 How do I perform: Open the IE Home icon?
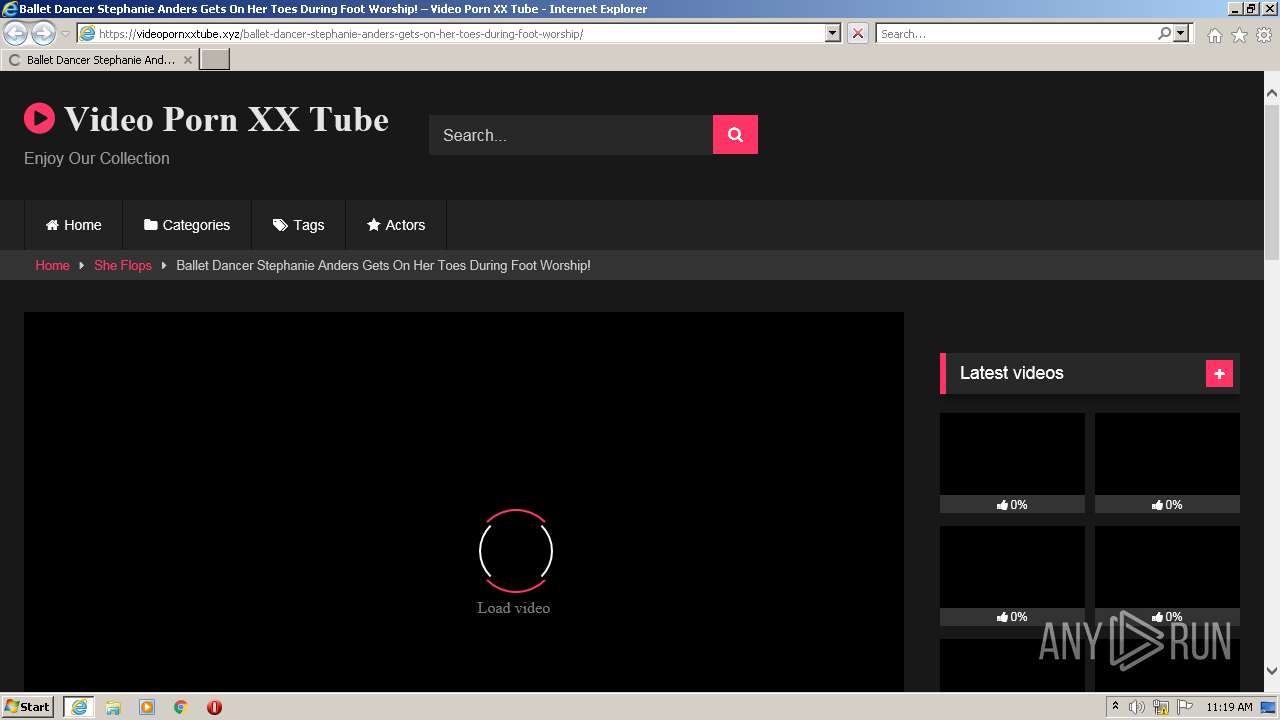coord(1214,35)
